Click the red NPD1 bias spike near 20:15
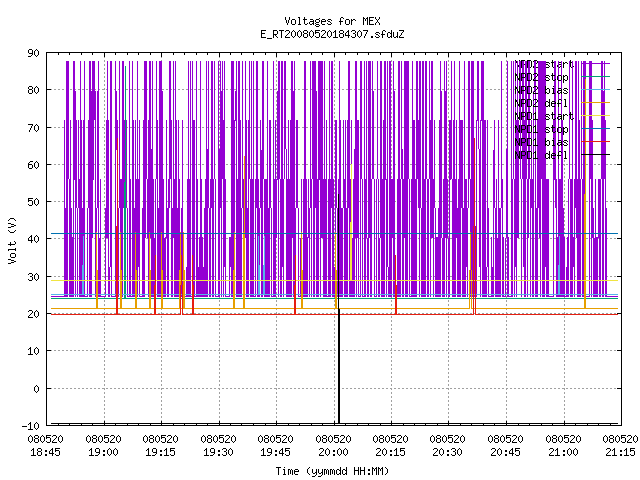Image resolution: width=640 pixels, height=480 pixels. click(396, 284)
